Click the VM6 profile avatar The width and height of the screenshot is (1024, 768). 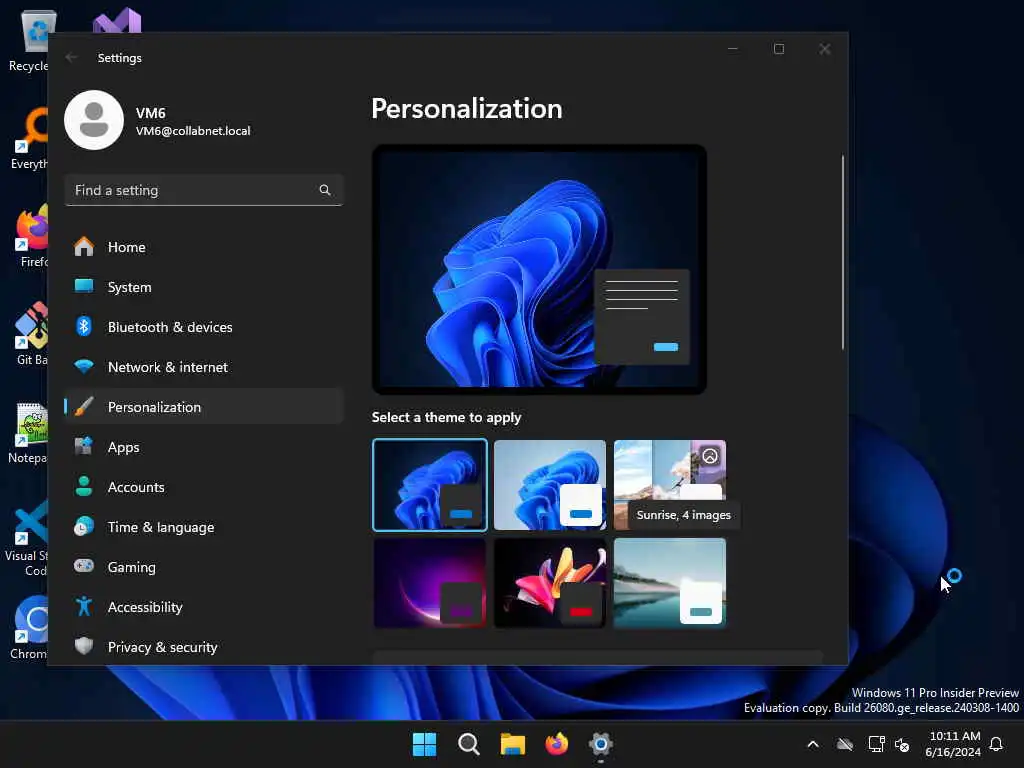click(94, 120)
